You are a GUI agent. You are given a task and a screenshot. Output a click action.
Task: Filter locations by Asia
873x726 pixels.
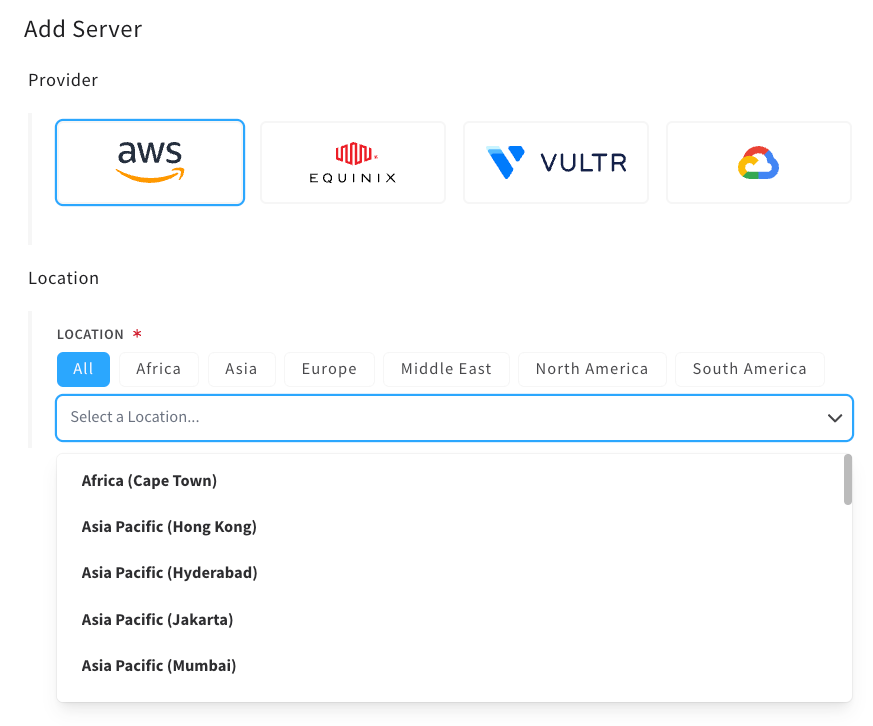[241, 369]
